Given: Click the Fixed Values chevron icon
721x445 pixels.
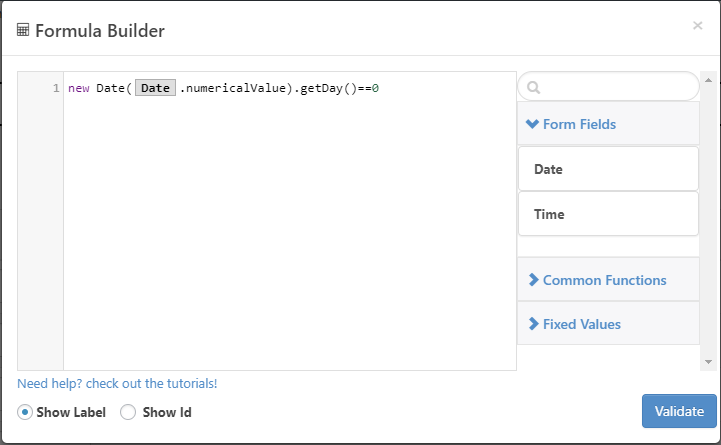Looking at the screenshot, I should [533, 324].
